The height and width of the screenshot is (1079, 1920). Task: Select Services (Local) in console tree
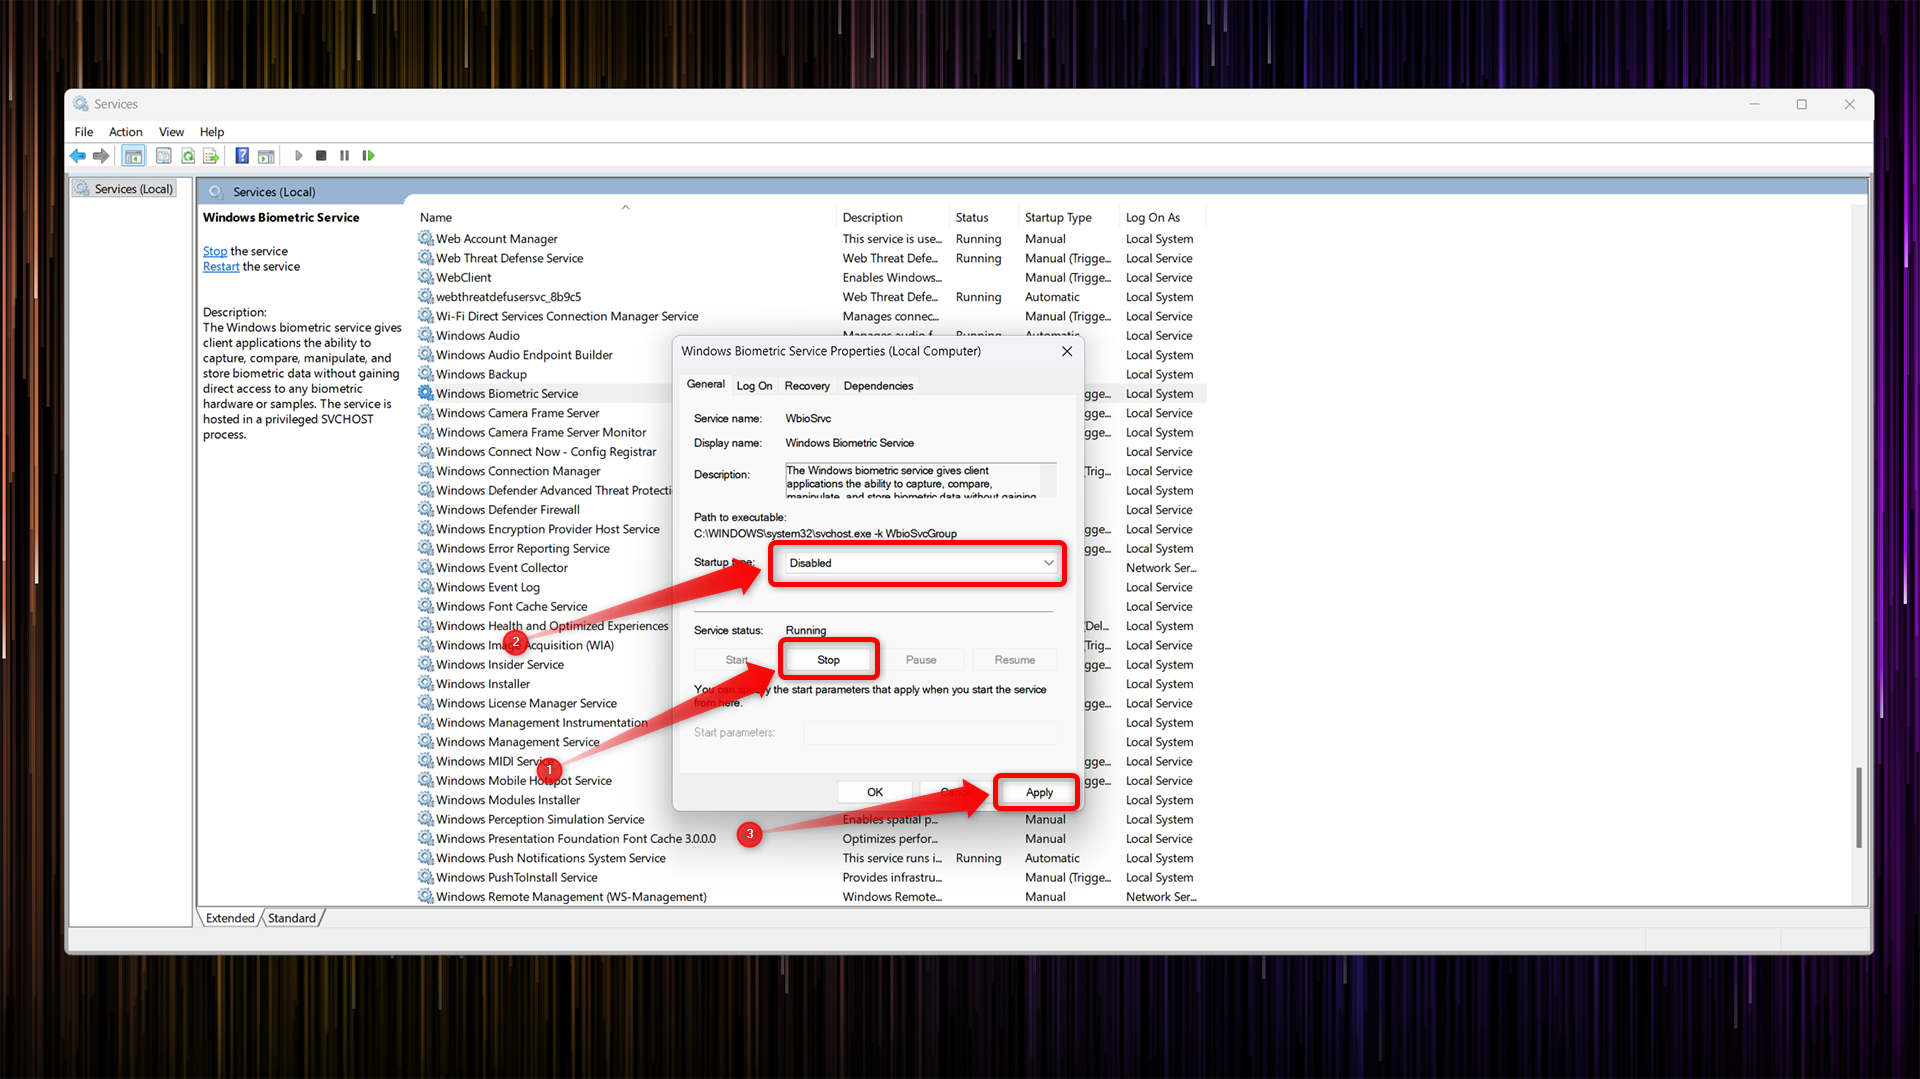coord(124,189)
